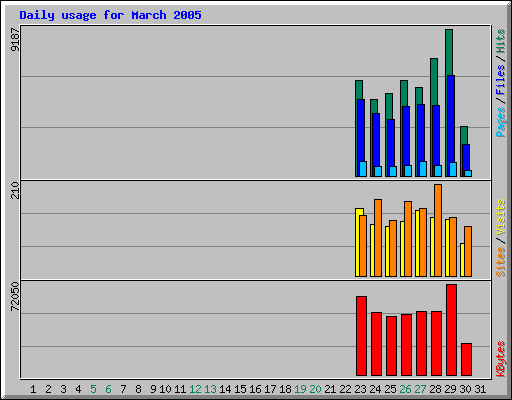Select the day 4 axis label
512x400 pixels.
(x=78, y=389)
